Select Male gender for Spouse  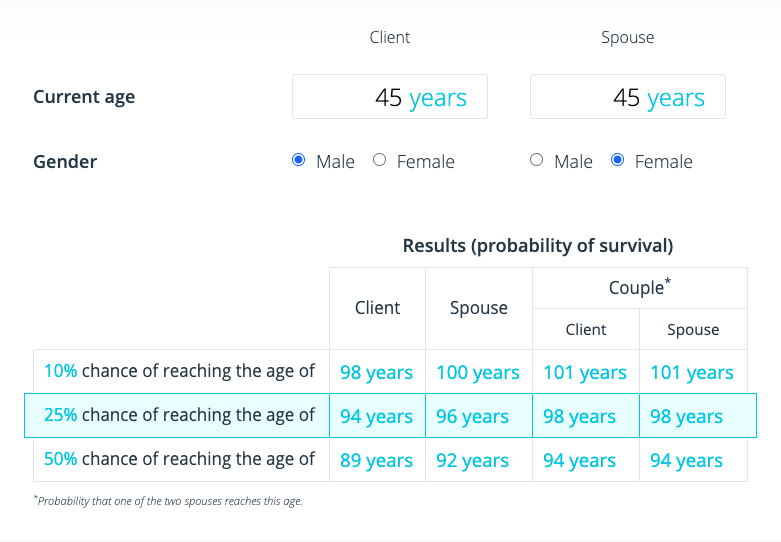tap(536, 160)
